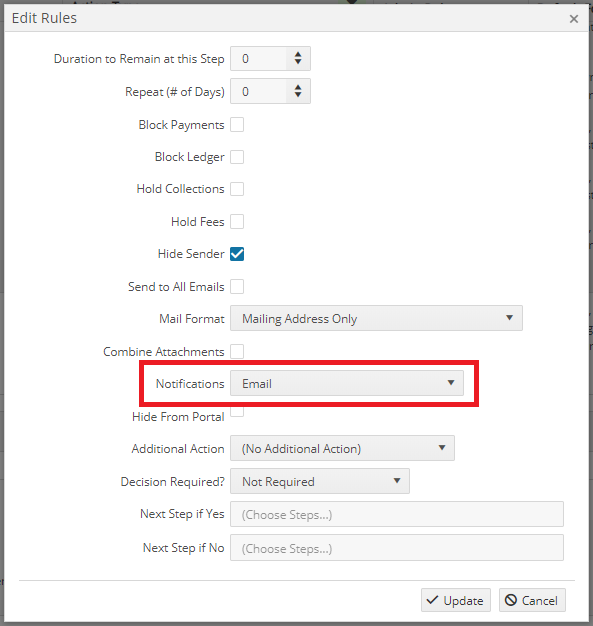Change the Decision Required dropdown

[320, 481]
